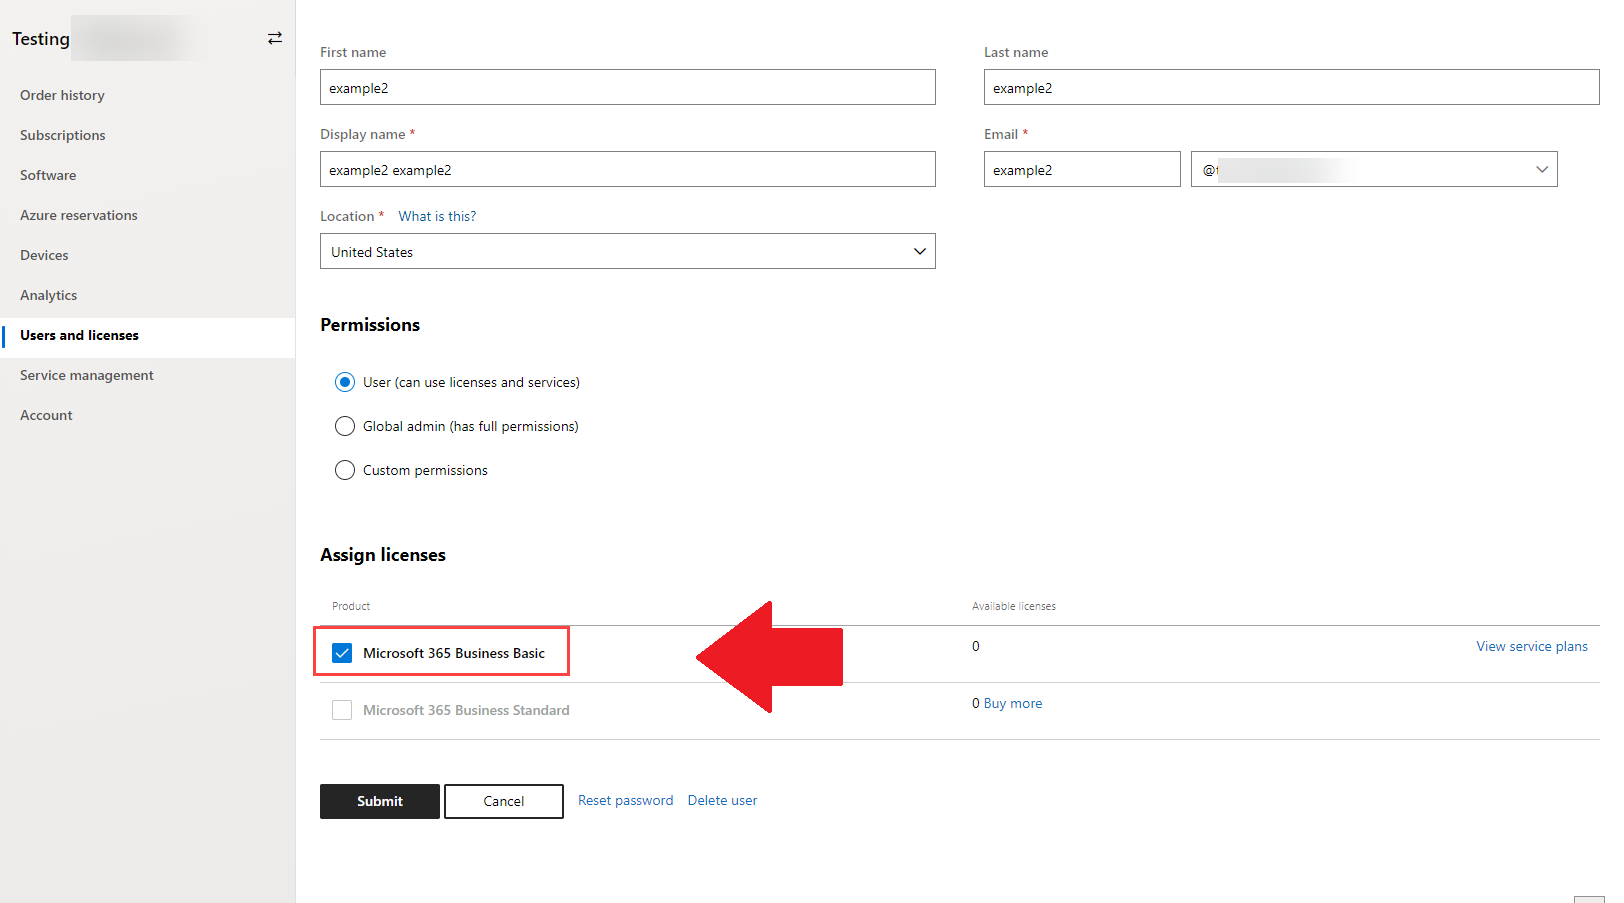The image size is (1624, 903).
Task: Uncheck Microsoft 365 Business Basic license
Action: 342,653
